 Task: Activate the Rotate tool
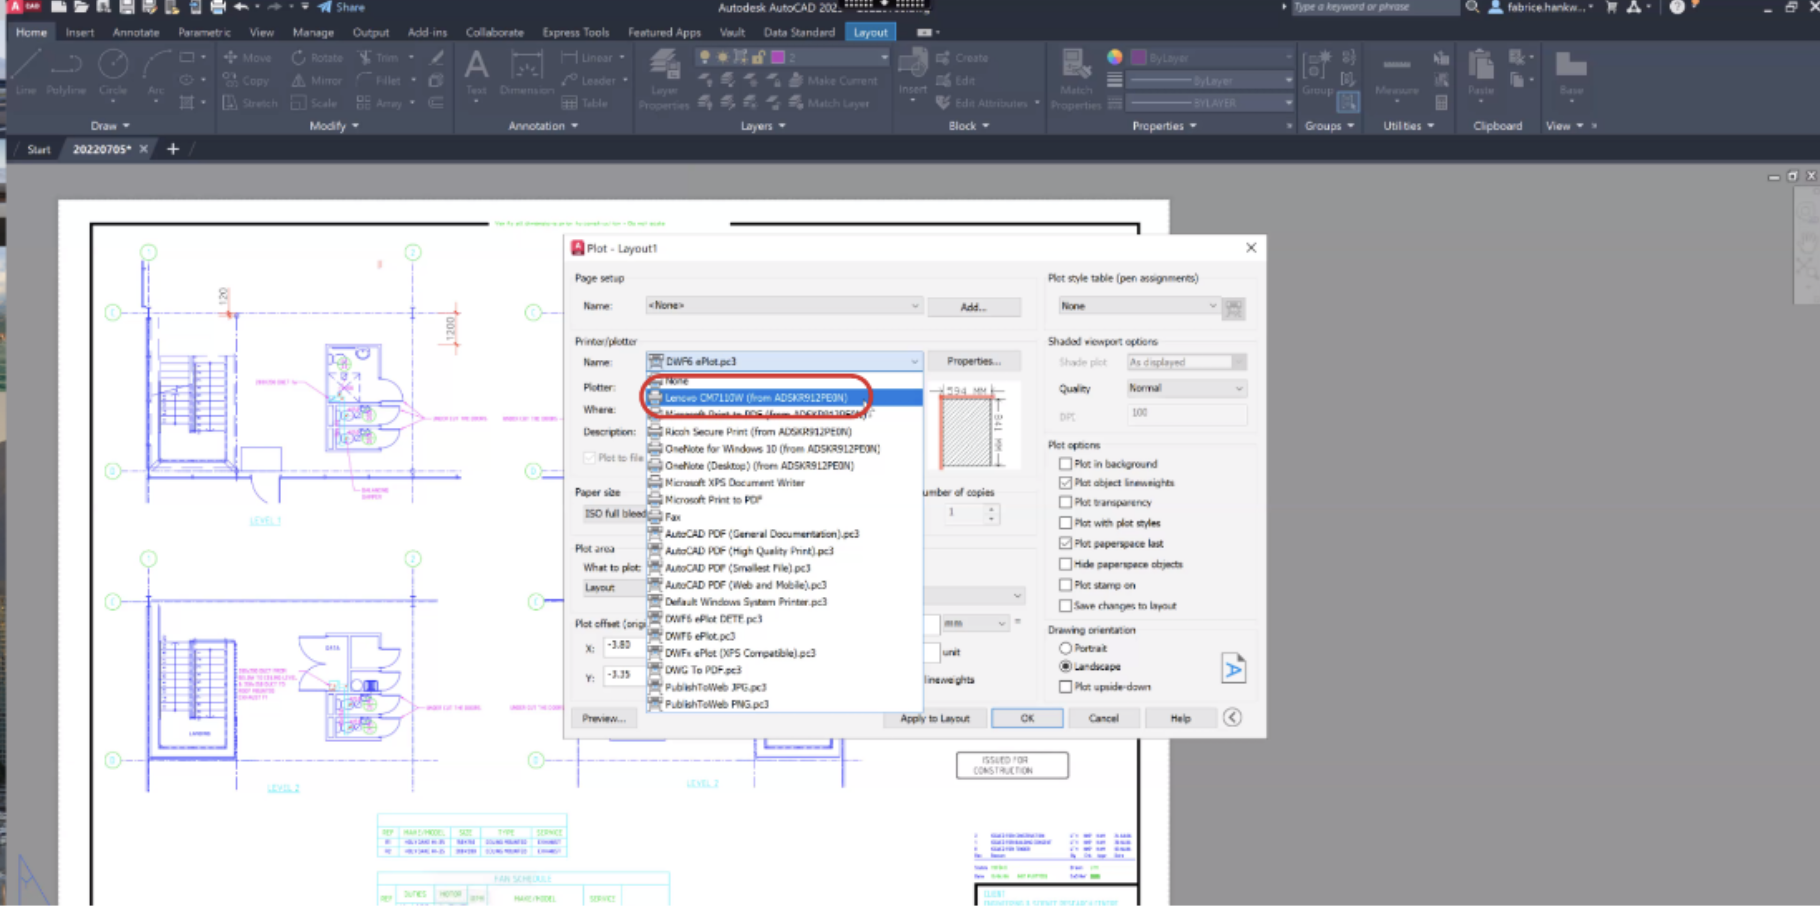click(x=316, y=58)
